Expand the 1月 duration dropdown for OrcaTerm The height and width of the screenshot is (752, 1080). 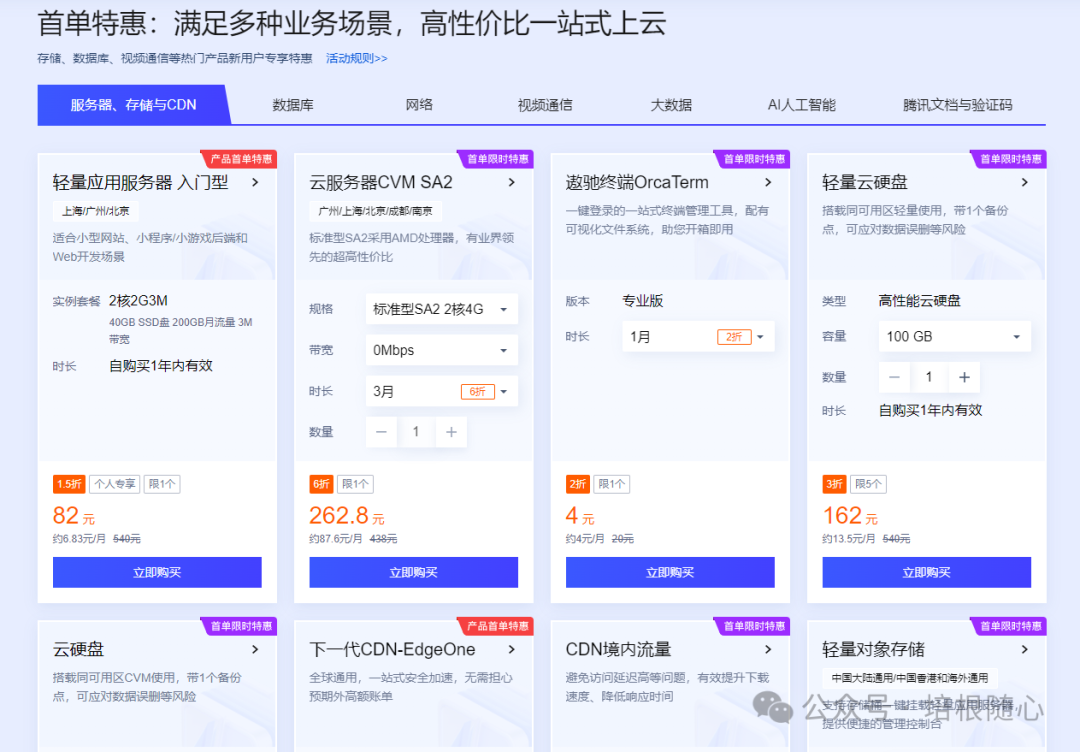(x=698, y=337)
